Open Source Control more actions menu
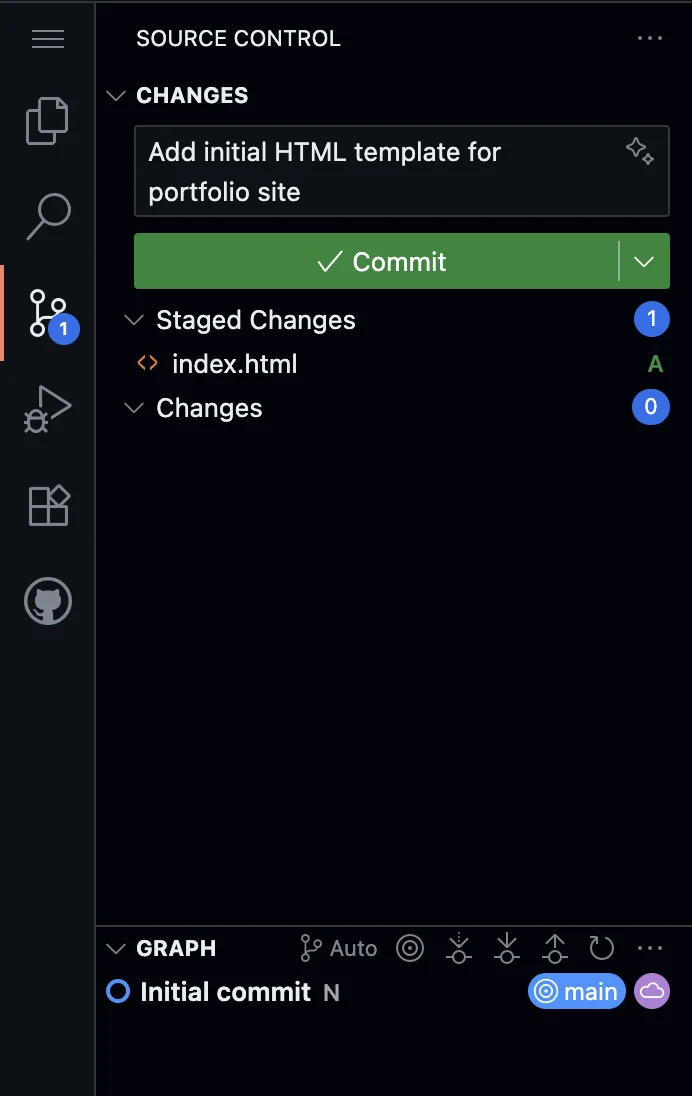The height and width of the screenshot is (1096, 692). (650, 38)
